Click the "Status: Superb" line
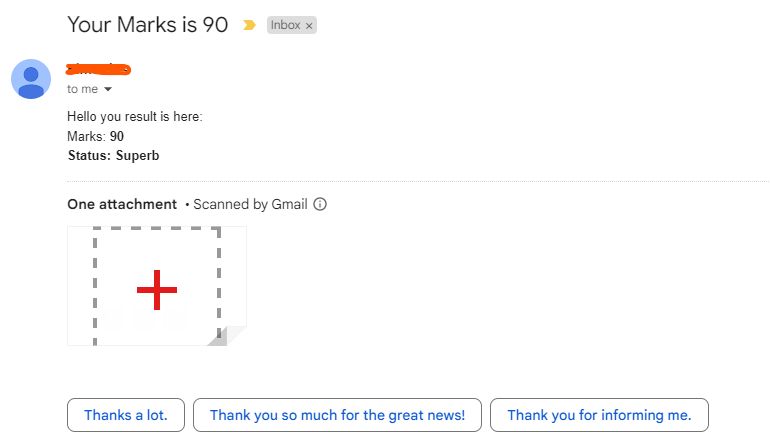The image size is (770, 443). (x=113, y=155)
